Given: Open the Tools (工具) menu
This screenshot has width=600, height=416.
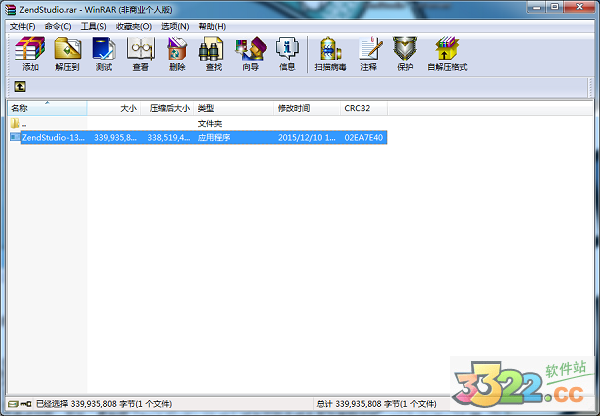Looking at the screenshot, I should pyautogui.click(x=93, y=26).
